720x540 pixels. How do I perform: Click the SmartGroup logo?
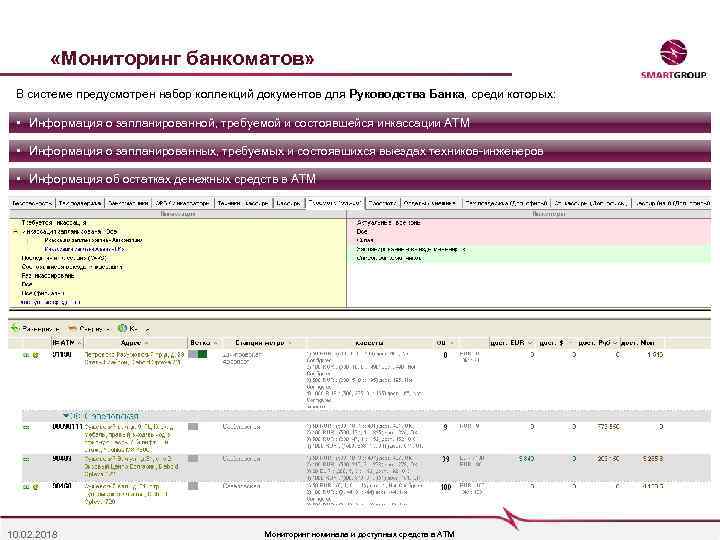674,59
